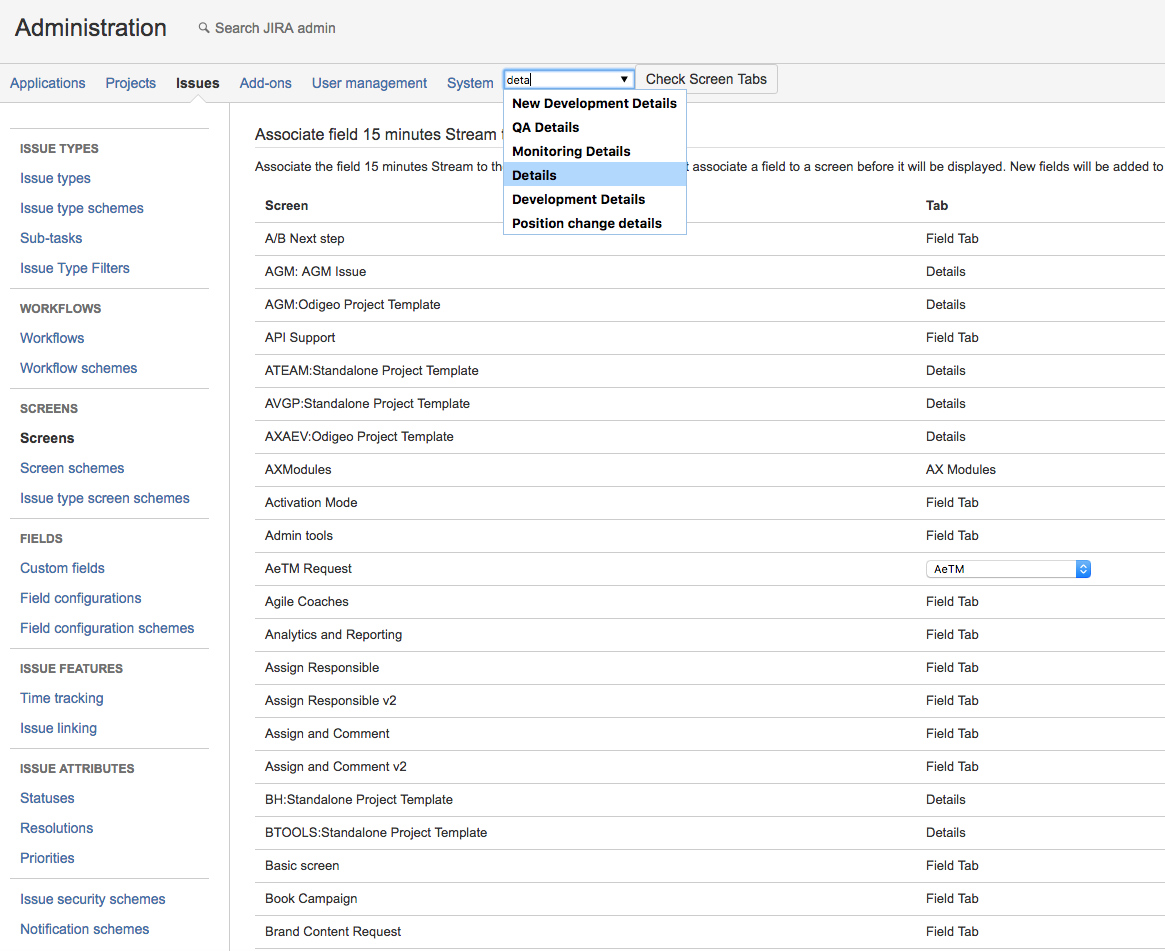Select 'Details' option in dropdown list
The height and width of the screenshot is (951, 1165).
click(534, 175)
